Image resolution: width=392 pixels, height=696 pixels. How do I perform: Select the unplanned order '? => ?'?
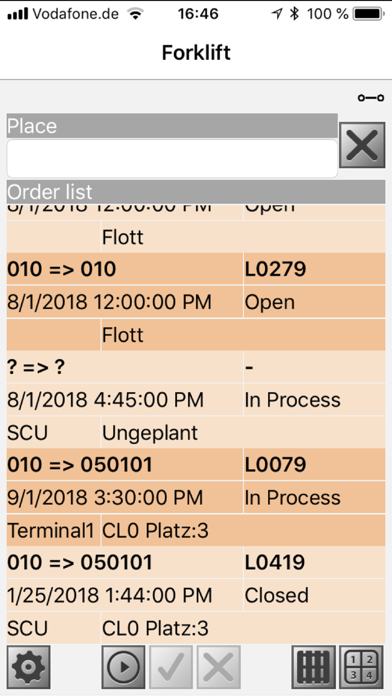pyautogui.click(x=196, y=367)
